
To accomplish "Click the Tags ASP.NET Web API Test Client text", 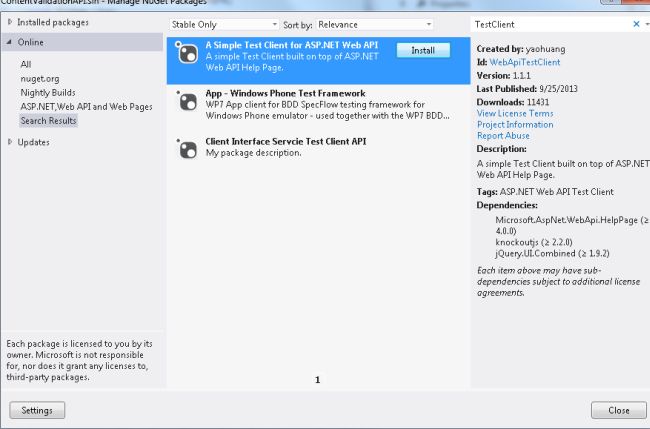I will (x=545, y=191).
